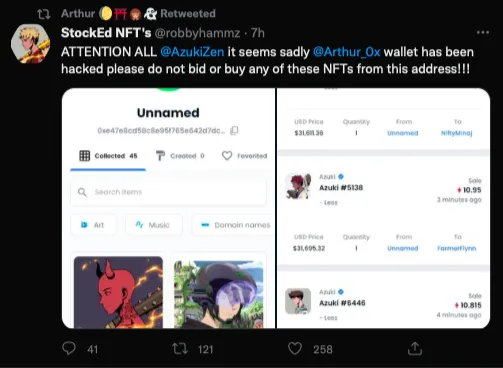This screenshot has height=368, width=503.
Task: Open the three-dot more options menu
Action: 483,32
